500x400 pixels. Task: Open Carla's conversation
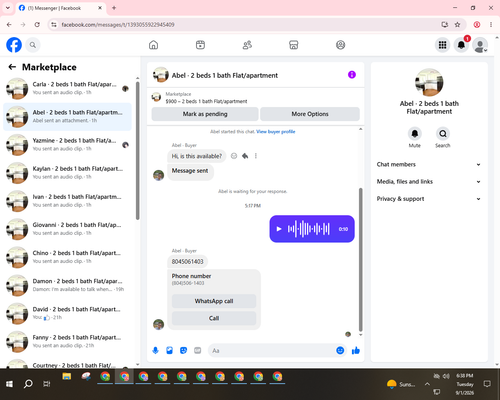(67, 89)
